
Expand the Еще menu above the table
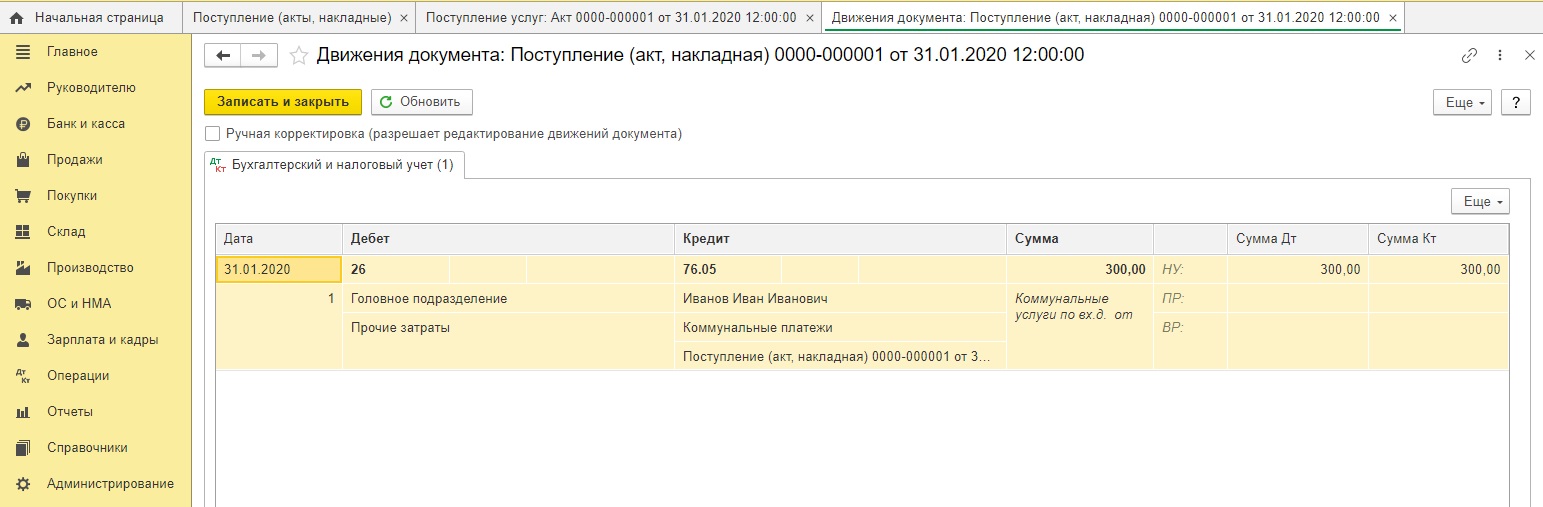click(x=1480, y=202)
